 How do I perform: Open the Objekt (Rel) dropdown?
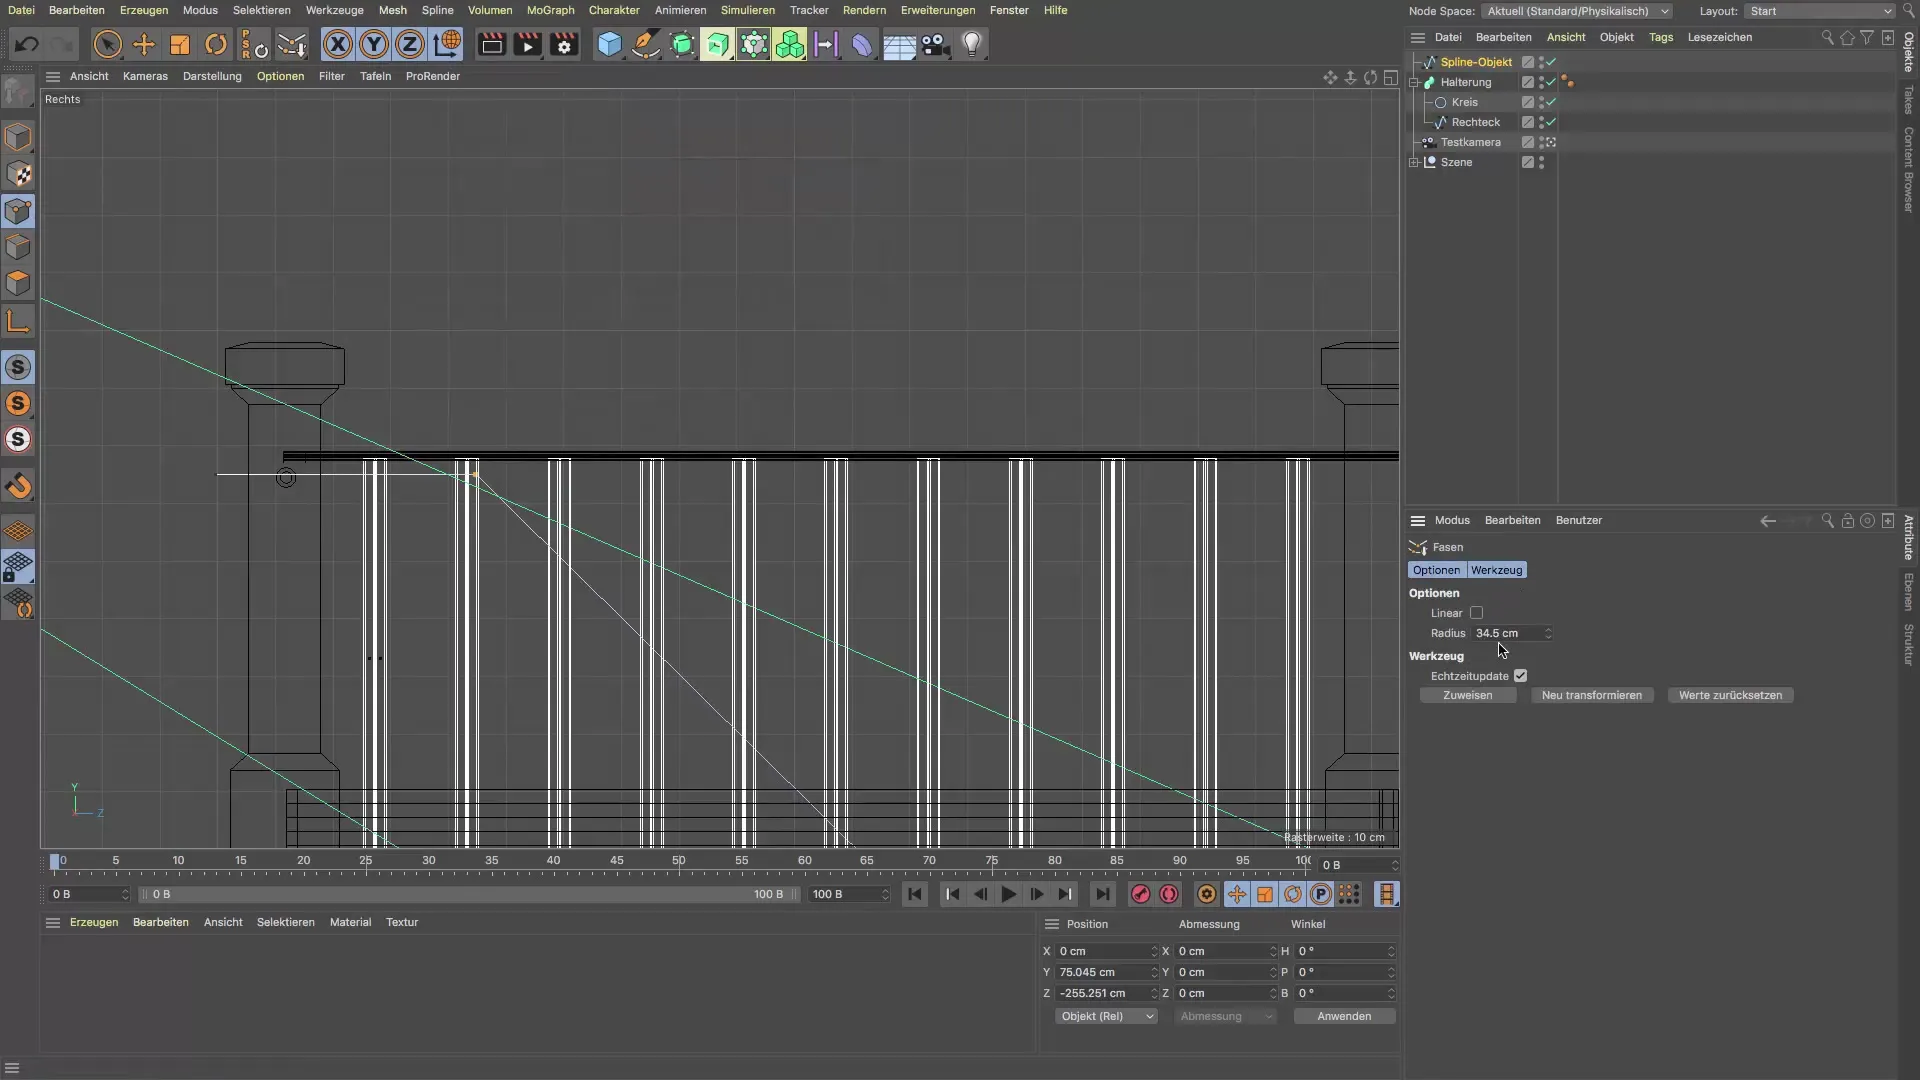click(x=1106, y=1016)
